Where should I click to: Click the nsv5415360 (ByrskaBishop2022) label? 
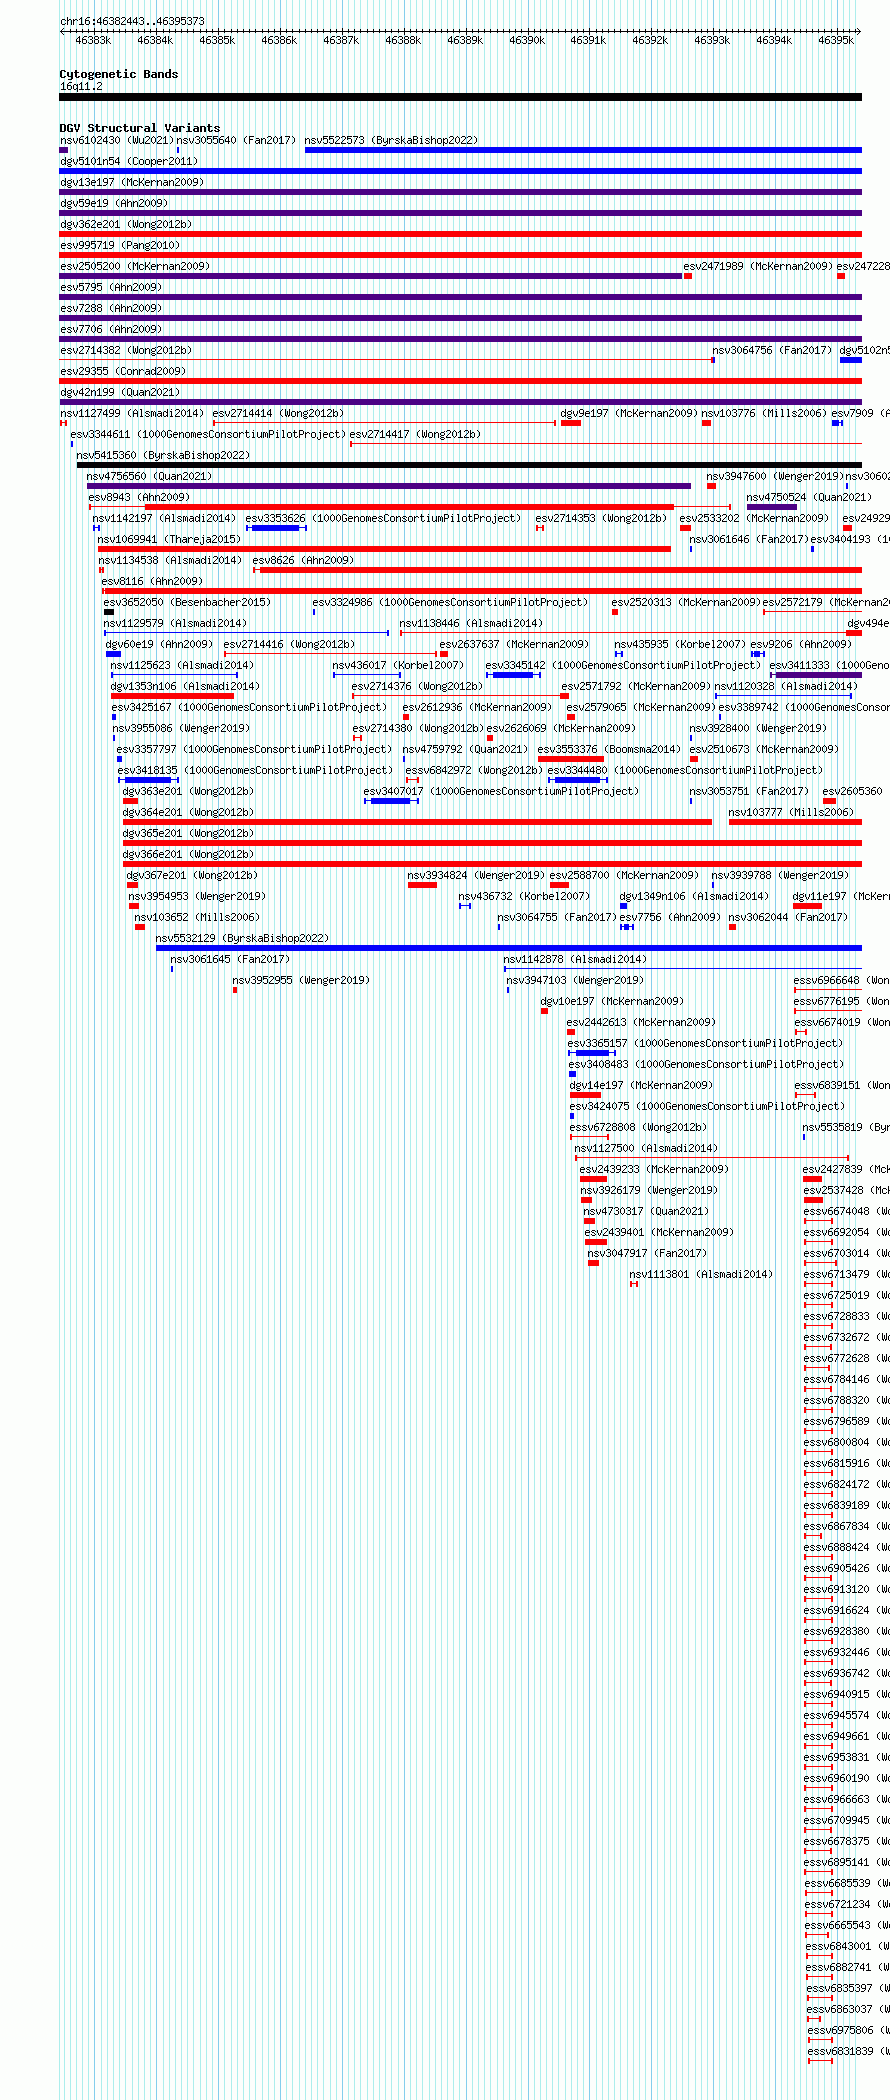[x=164, y=455]
